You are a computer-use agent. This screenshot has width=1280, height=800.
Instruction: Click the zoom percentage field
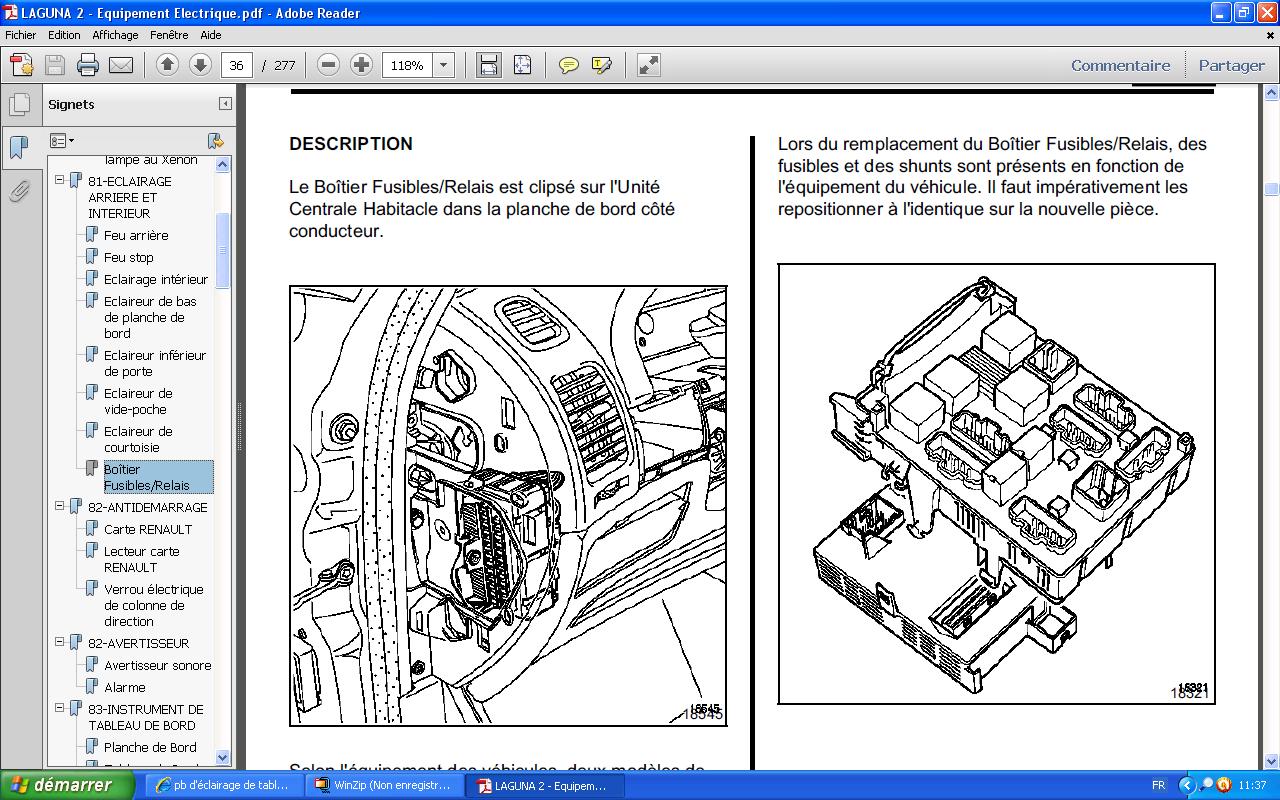coord(407,65)
